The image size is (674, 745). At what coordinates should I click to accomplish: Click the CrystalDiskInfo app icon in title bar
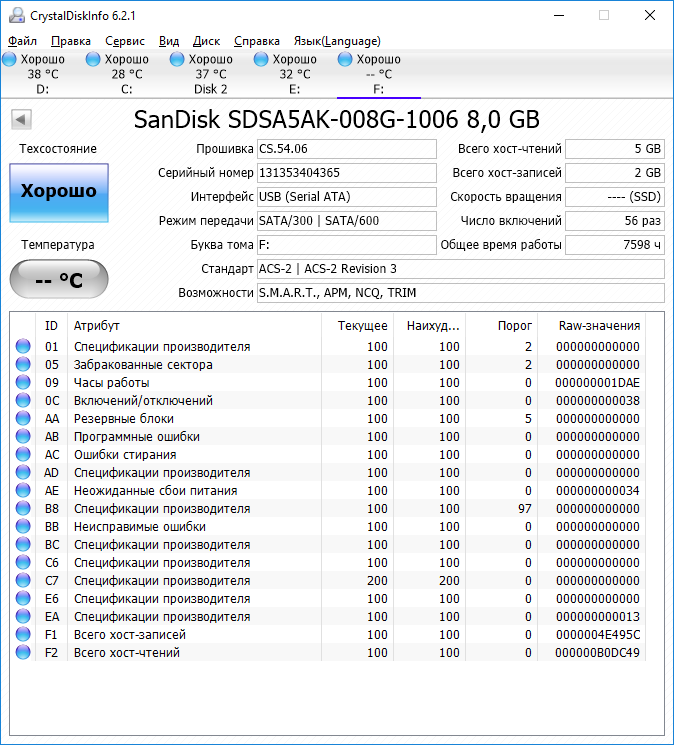tap(17, 16)
